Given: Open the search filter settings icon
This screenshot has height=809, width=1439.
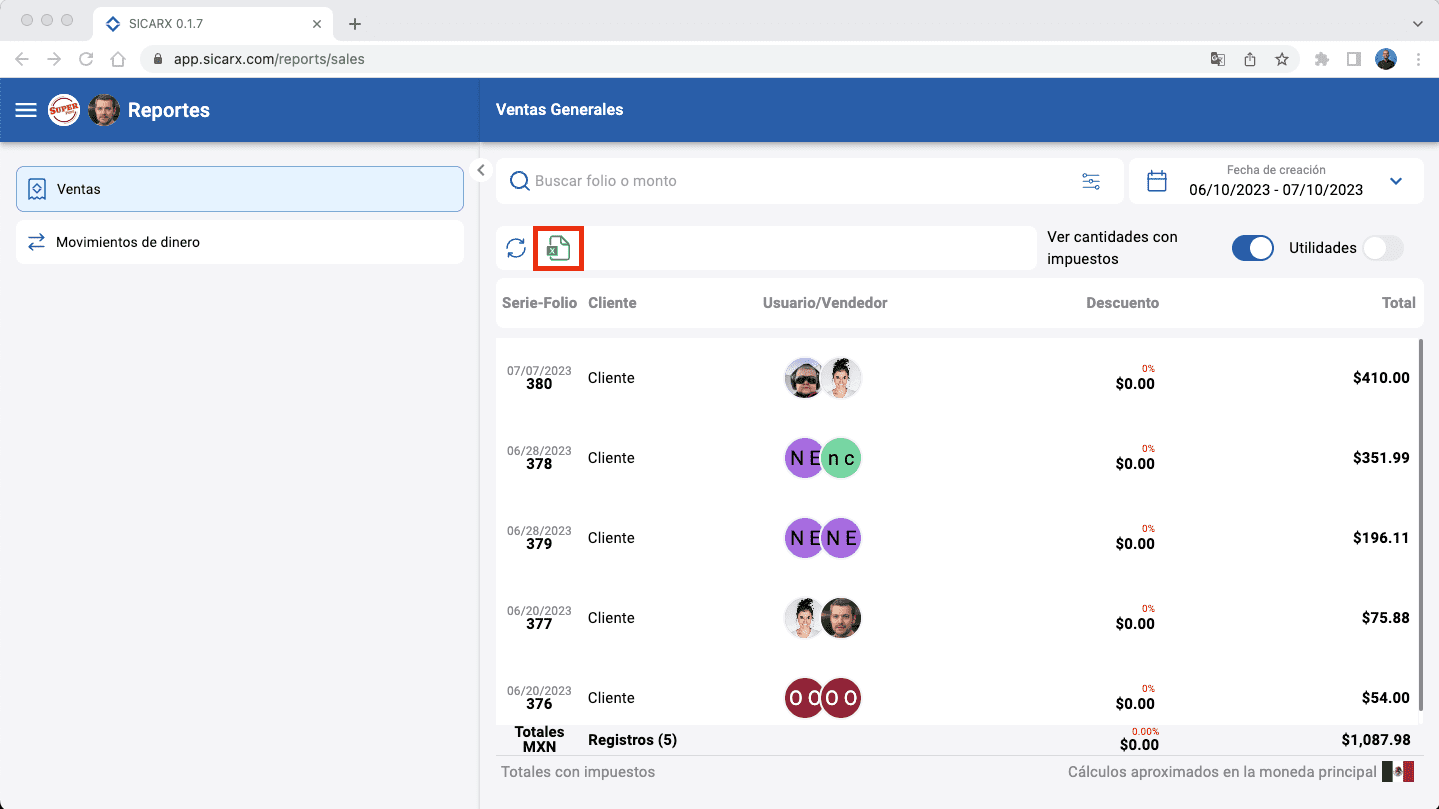Looking at the screenshot, I should coord(1090,181).
